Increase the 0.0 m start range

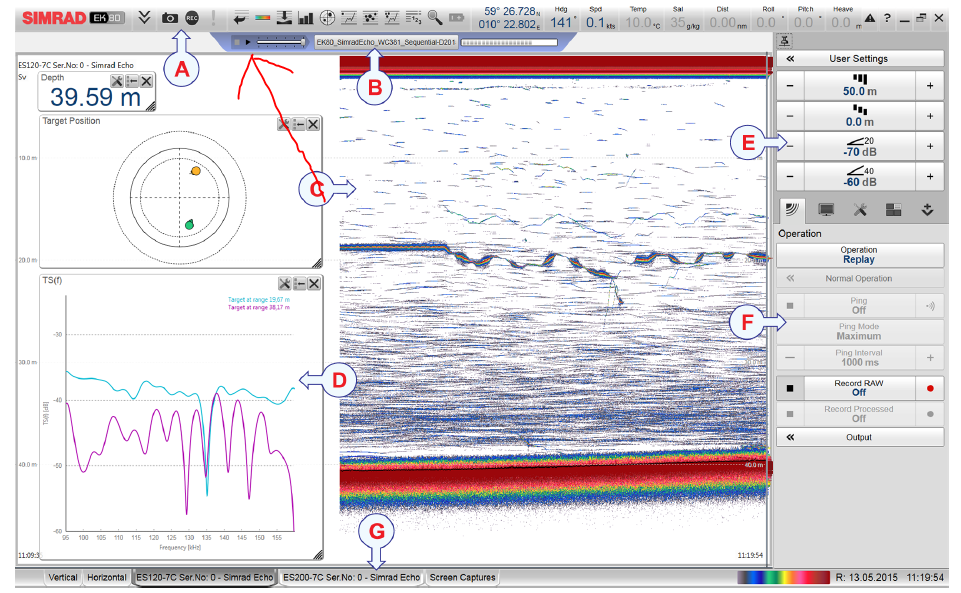pyautogui.click(x=930, y=116)
